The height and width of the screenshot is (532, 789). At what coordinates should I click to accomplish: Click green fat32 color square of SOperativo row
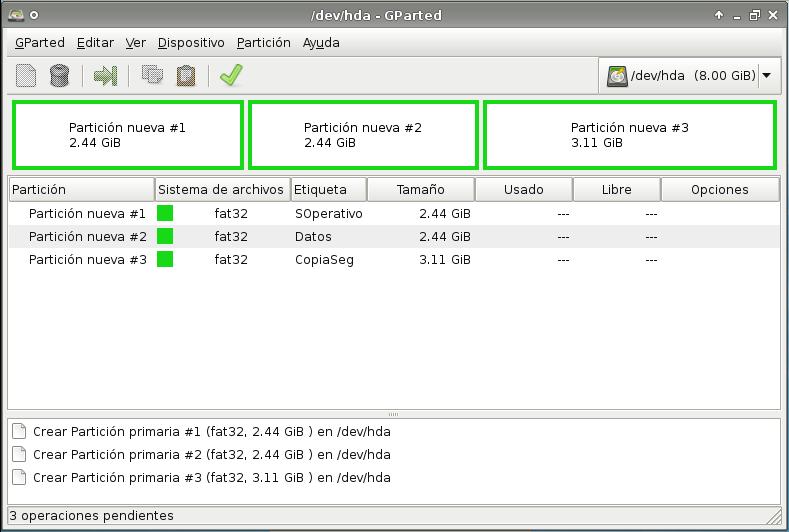[x=165, y=213]
